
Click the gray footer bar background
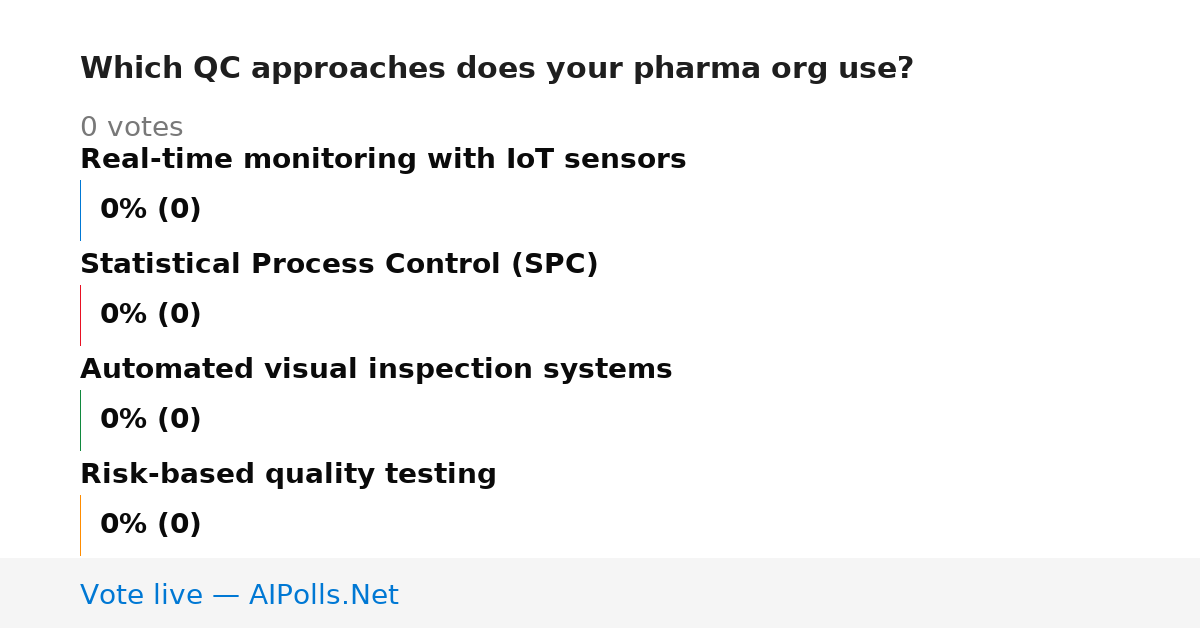pos(800,593)
